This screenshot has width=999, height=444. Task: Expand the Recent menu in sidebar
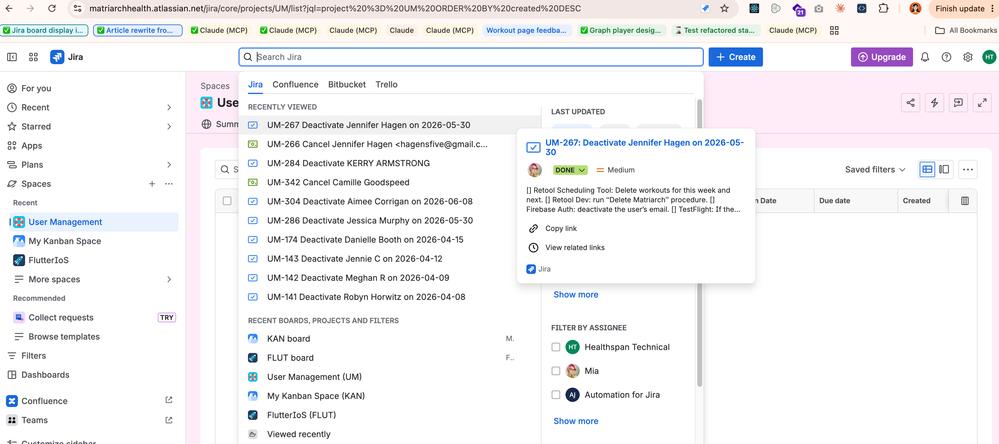(x=169, y=107)
